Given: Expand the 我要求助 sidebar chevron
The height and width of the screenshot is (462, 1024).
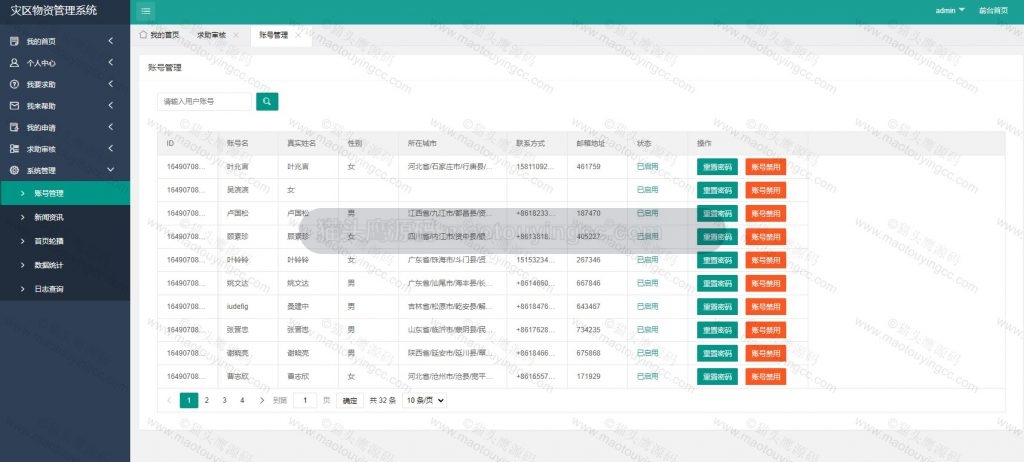Looking at the screenshot, I should click(x=111, y=84).
